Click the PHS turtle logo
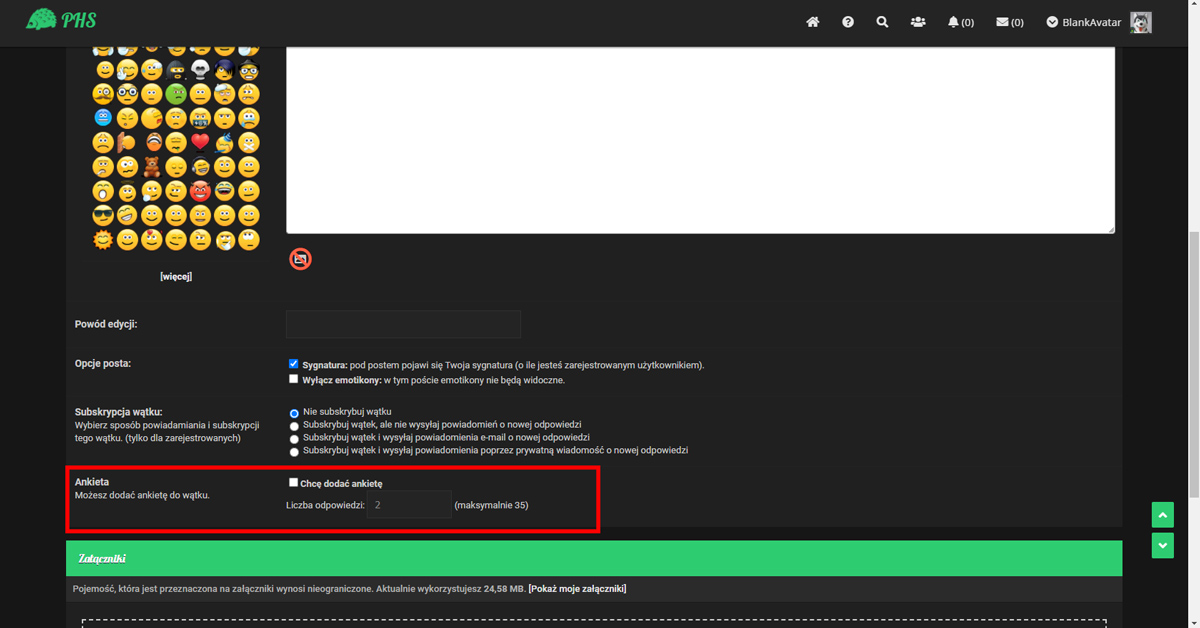1200x628 pixels. point(61,19)
